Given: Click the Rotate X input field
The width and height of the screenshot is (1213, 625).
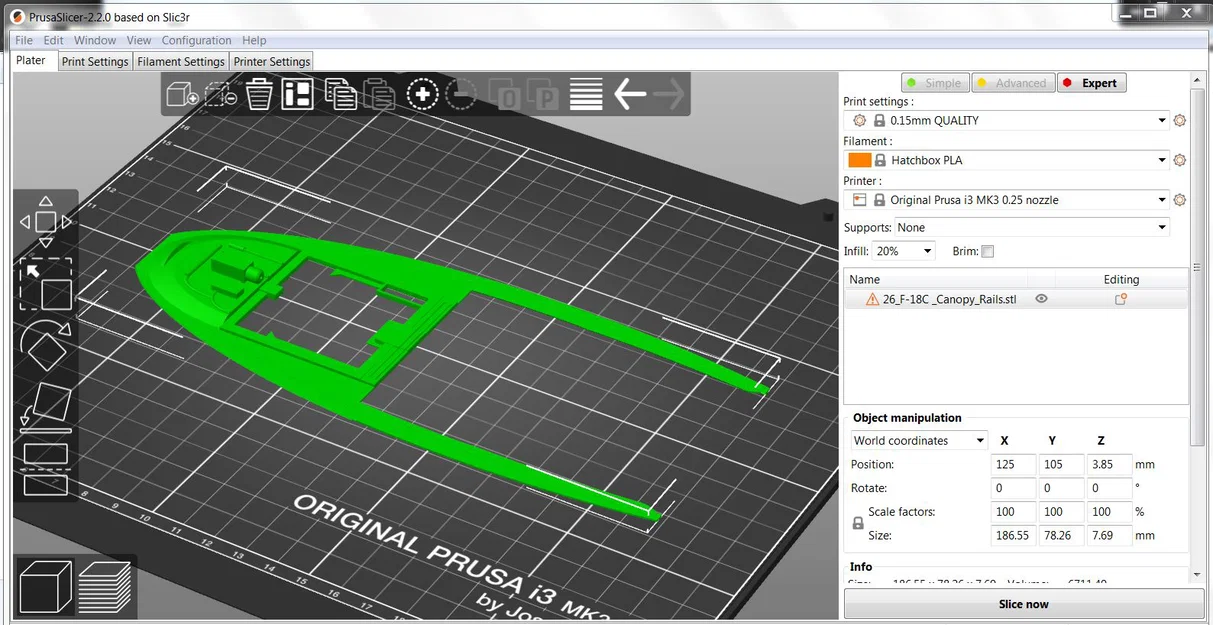Looking at the screenshot, I should [x=1013, y=488].
